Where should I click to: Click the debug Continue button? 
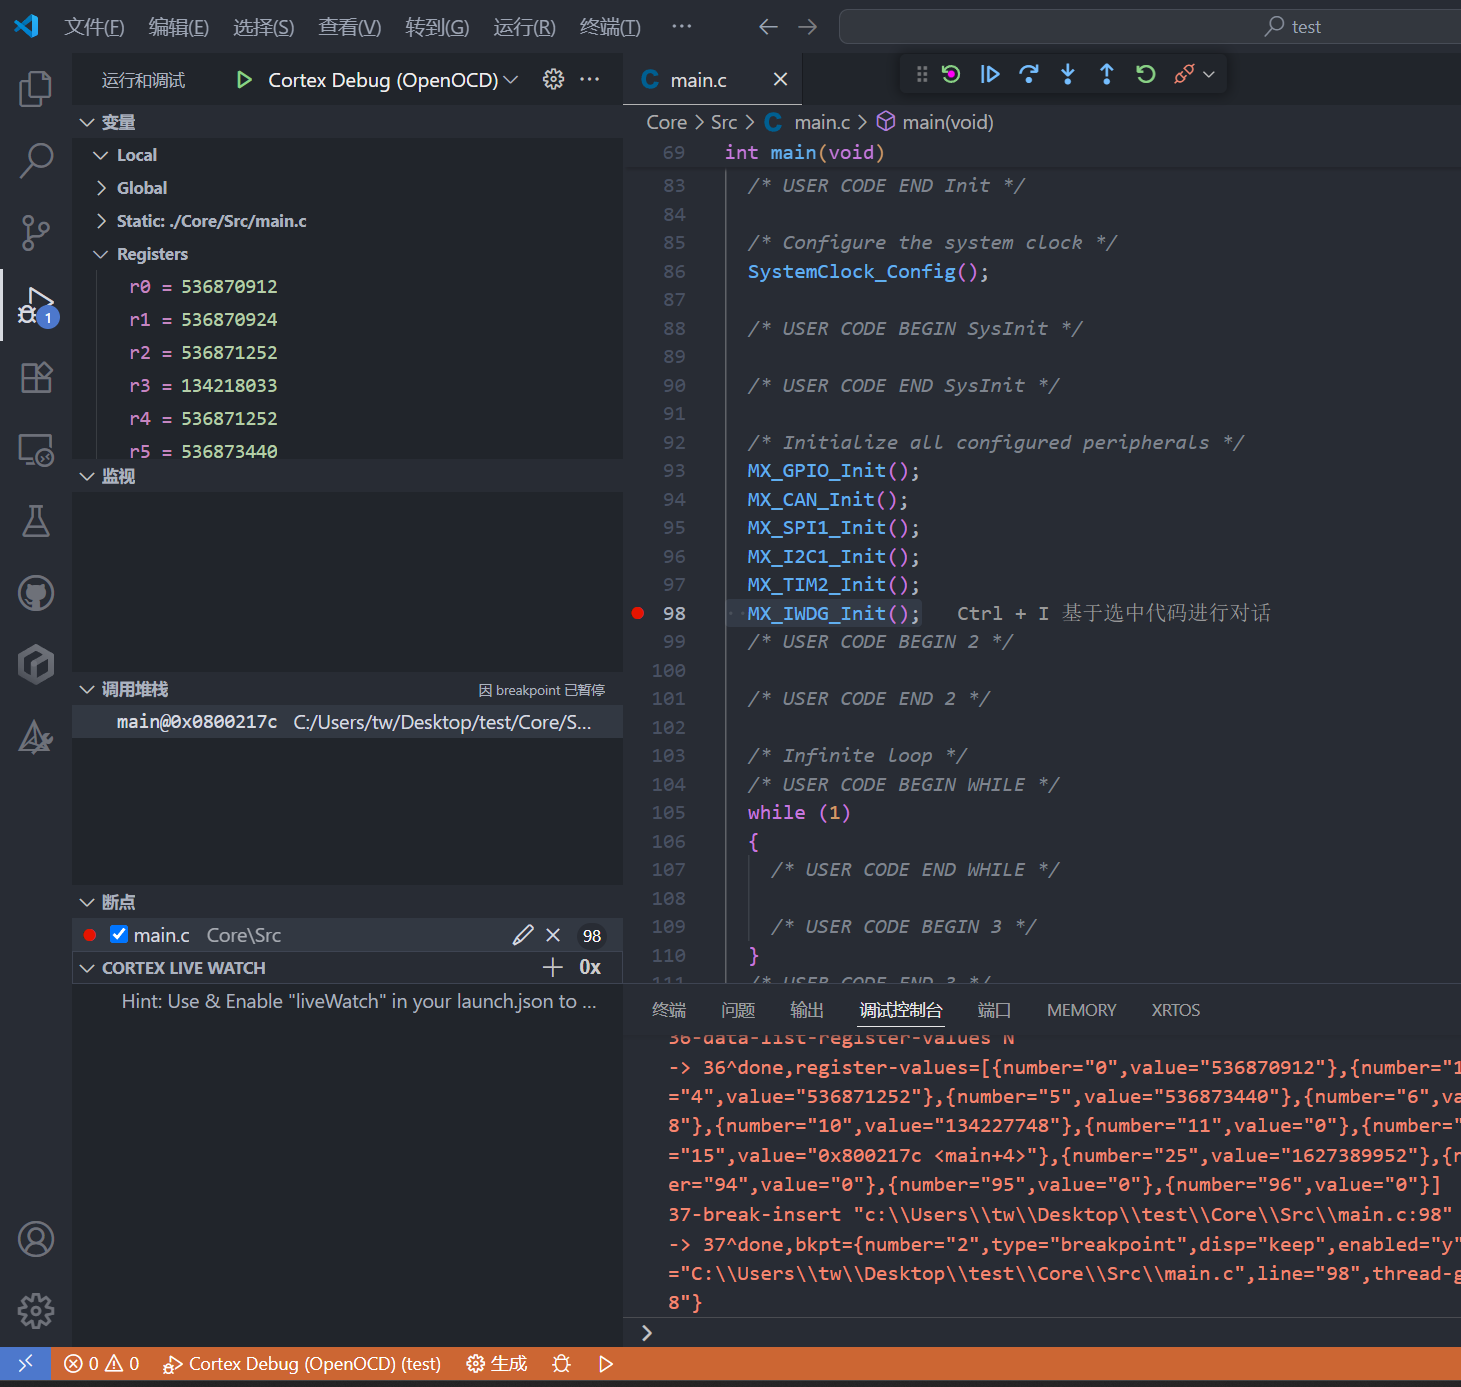point(990,74)
